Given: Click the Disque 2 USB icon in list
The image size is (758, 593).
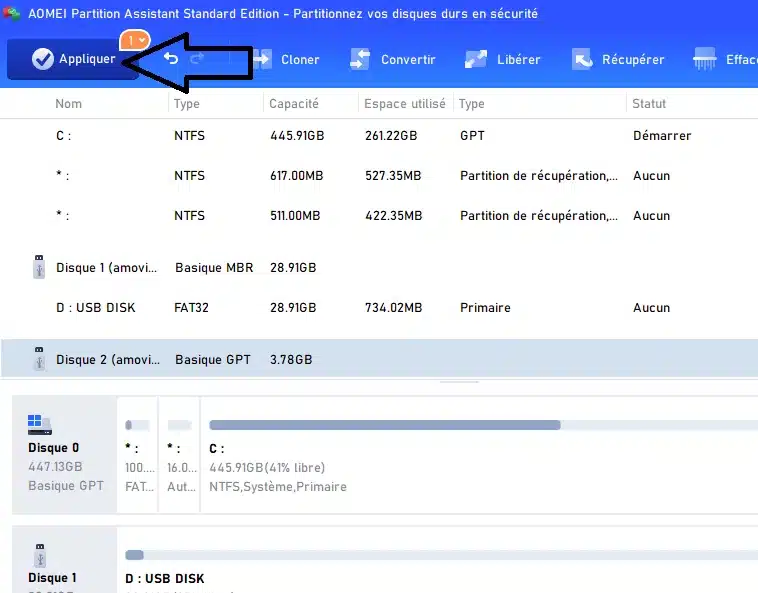Looking at the screenshot, I should [x=39, y=359].
